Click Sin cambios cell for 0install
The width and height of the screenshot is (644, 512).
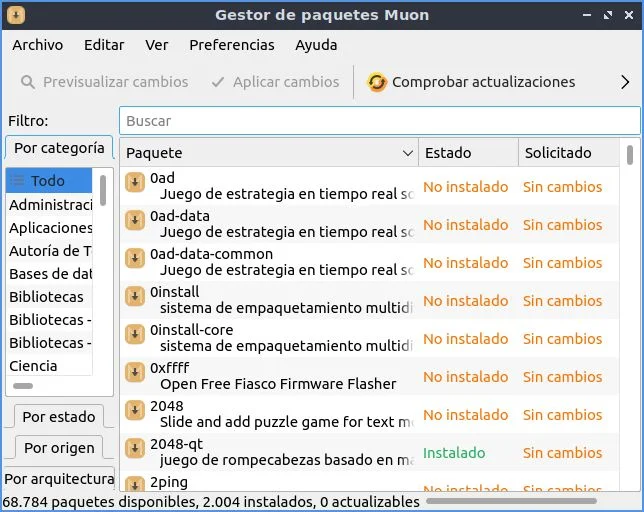[x=562, y=301]
